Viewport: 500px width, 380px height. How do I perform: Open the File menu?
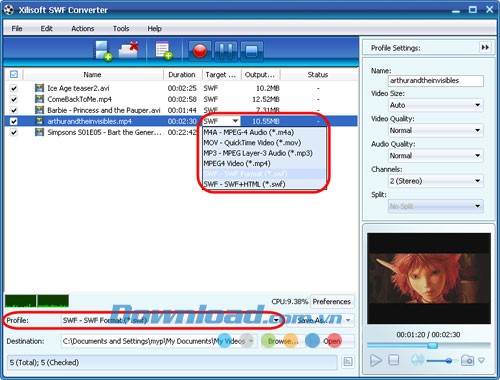click(x=17, y=29)
